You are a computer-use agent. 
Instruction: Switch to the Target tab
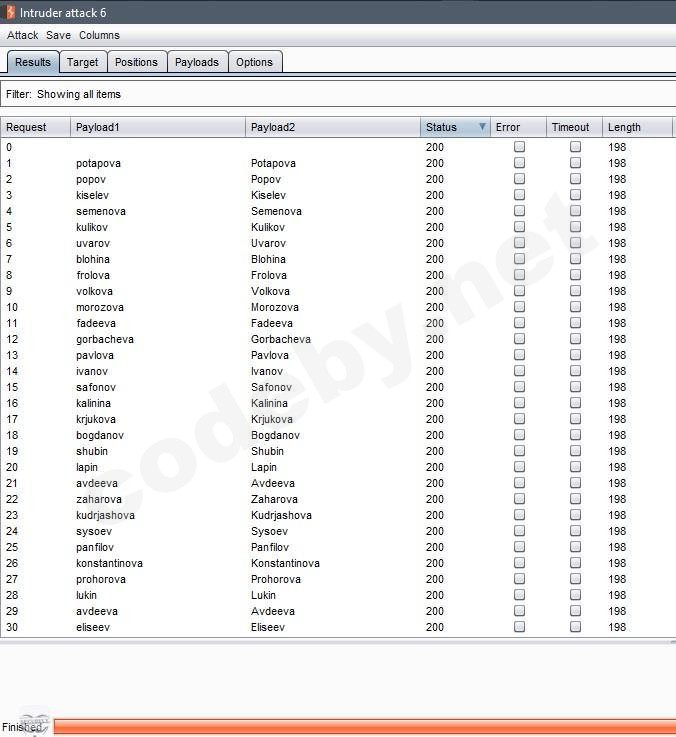83,62
